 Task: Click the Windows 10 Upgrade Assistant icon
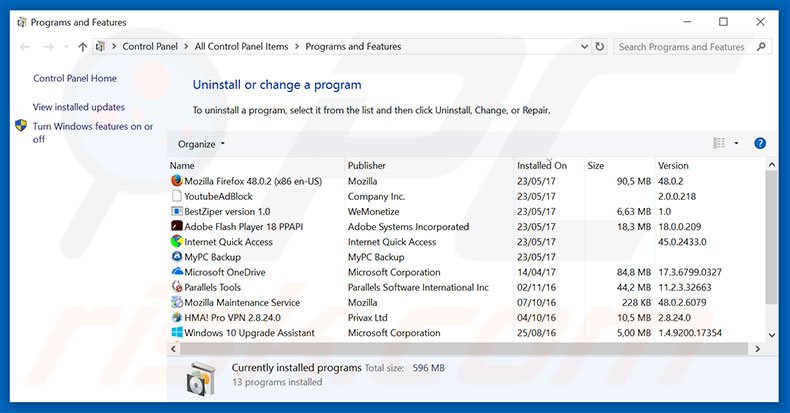pos(176,332)
